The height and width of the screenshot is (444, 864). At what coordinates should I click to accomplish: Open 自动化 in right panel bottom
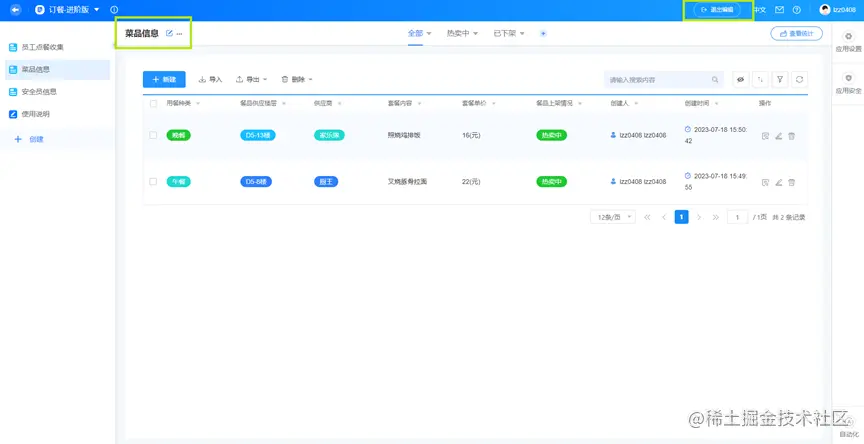(x=847, y=427)
